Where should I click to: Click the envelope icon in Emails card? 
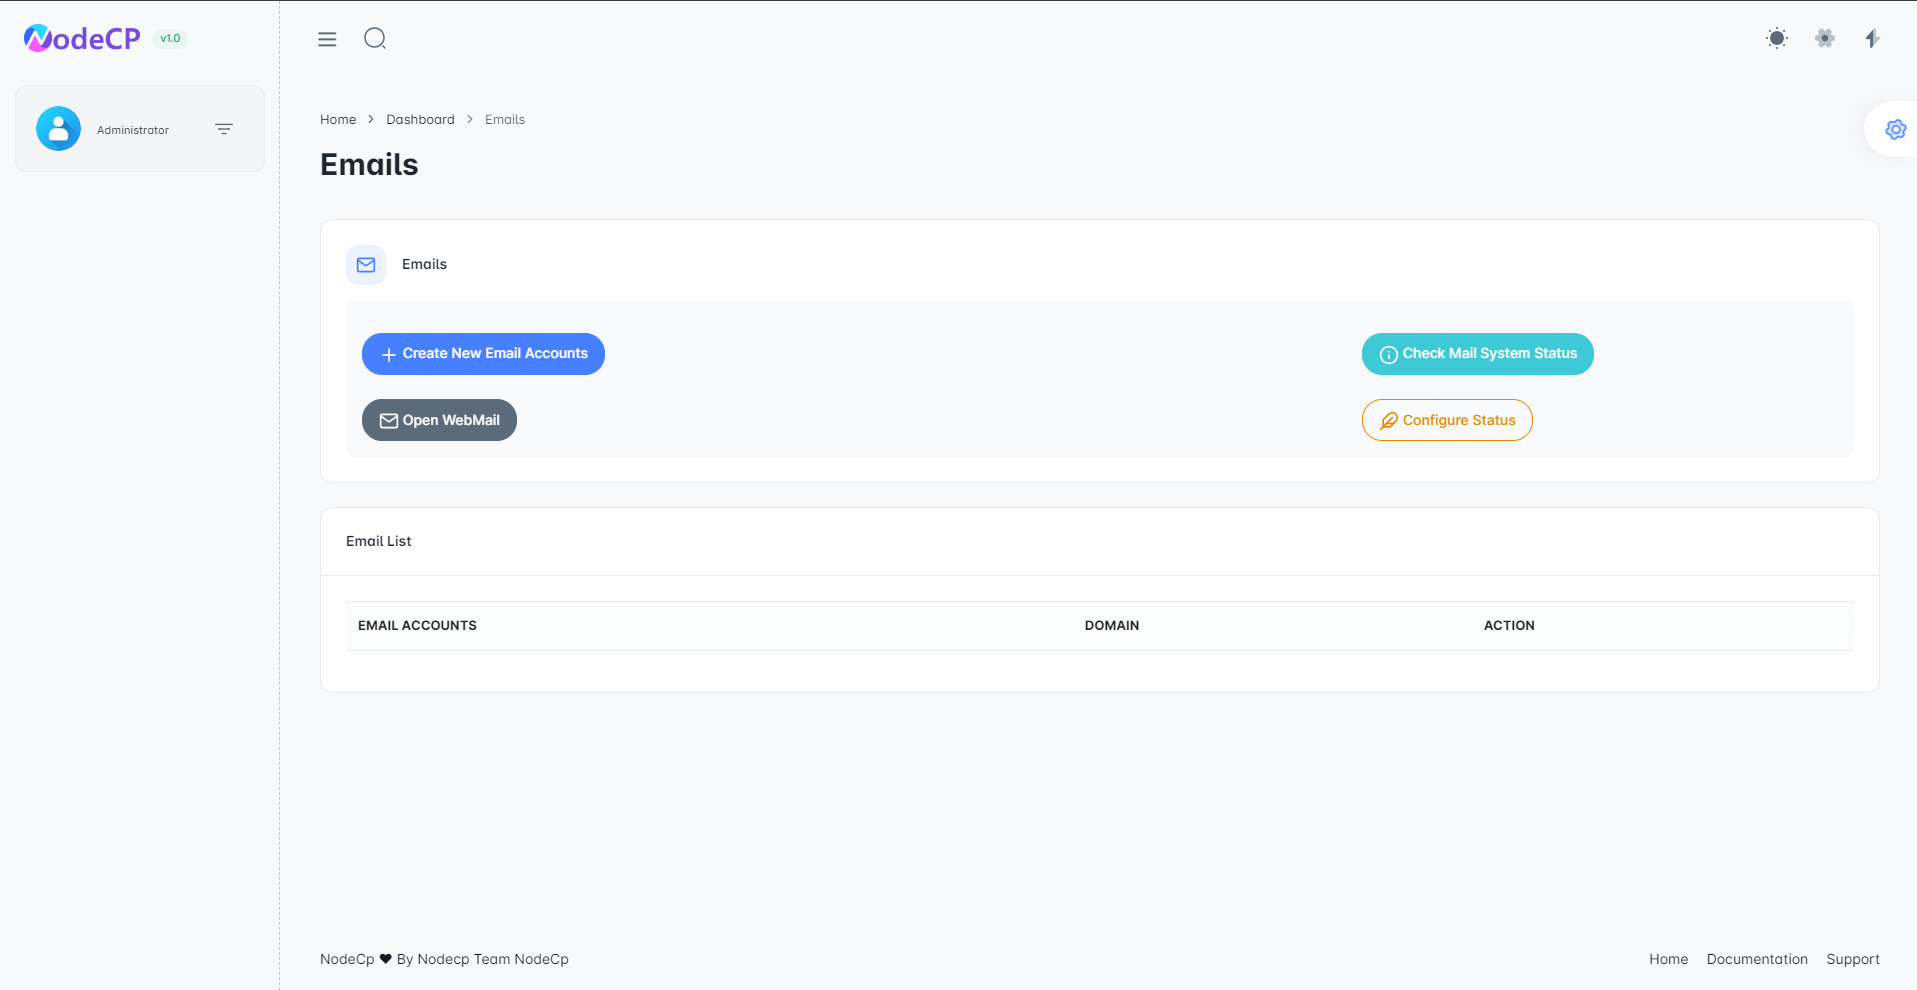366,265
